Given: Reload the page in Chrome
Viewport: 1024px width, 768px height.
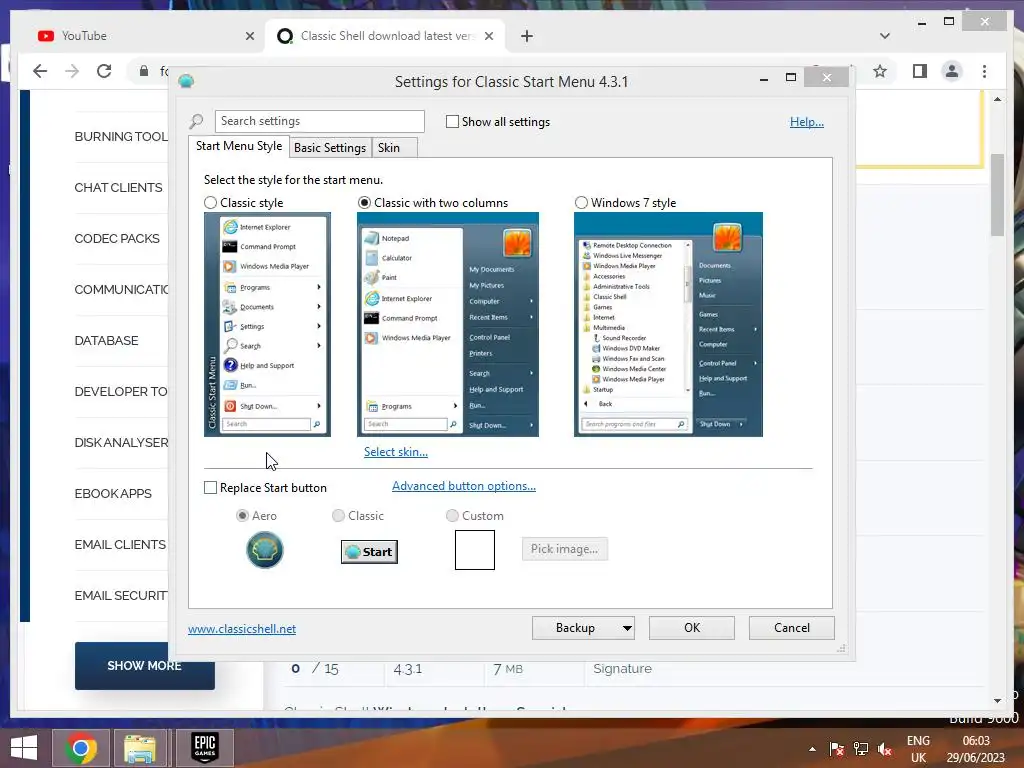Looking at the screenshot, I should tap(104, 71).
